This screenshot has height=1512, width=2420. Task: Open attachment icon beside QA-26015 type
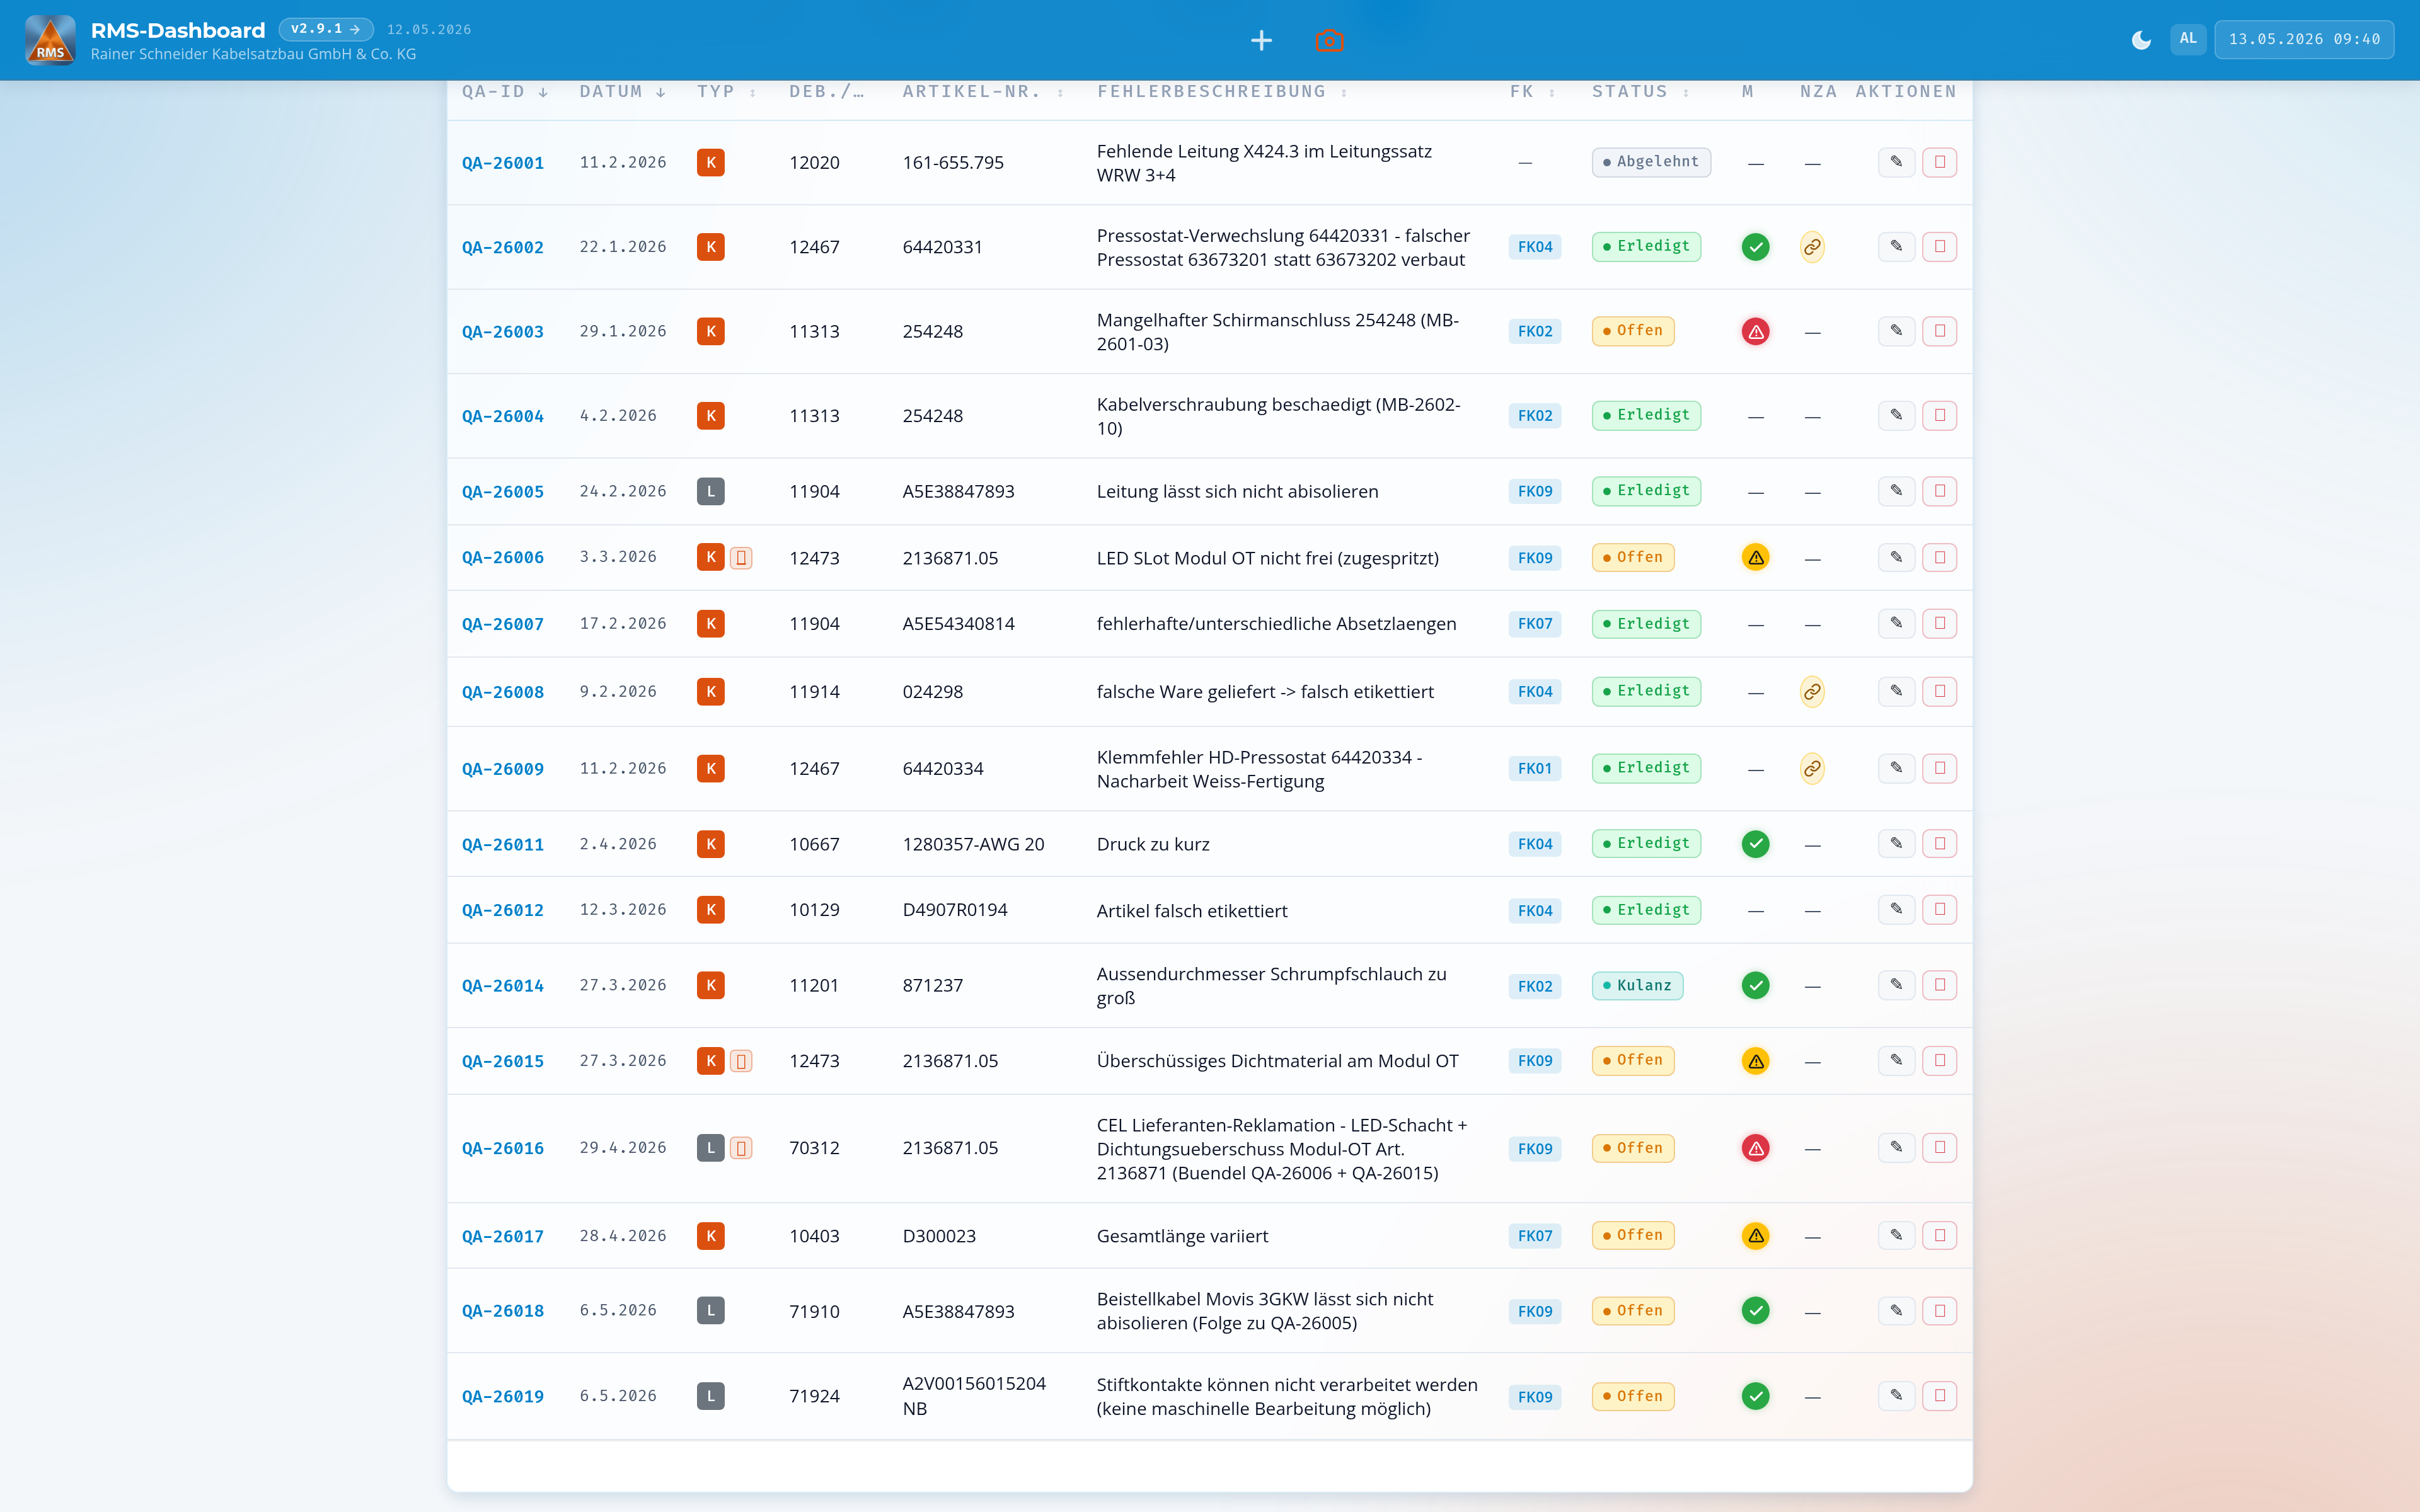point(741,1061)
